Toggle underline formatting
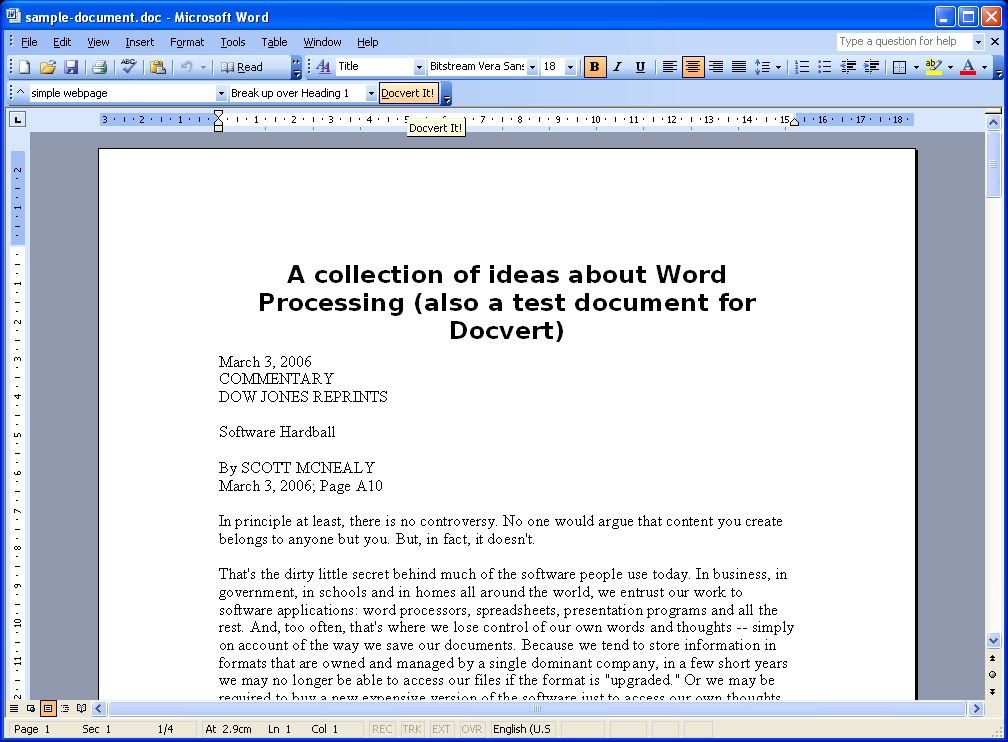Viewport: 1008px width, 742px height. click(x=640, y=67)
